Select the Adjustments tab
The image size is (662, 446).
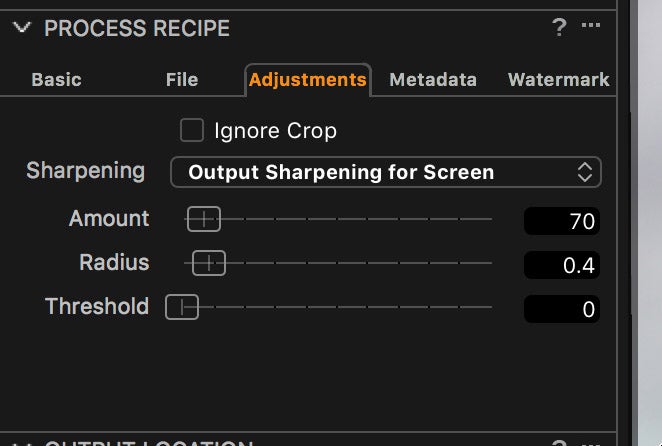308,80
